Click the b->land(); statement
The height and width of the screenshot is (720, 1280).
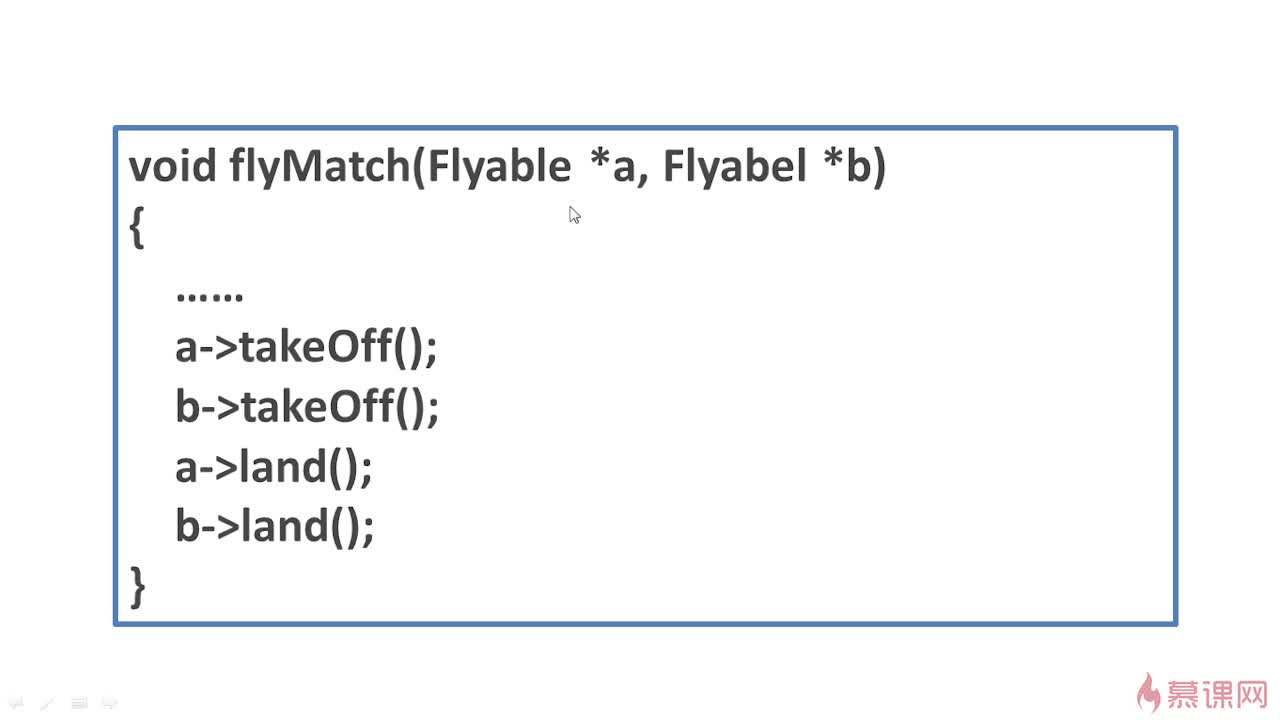click(275, 526)
